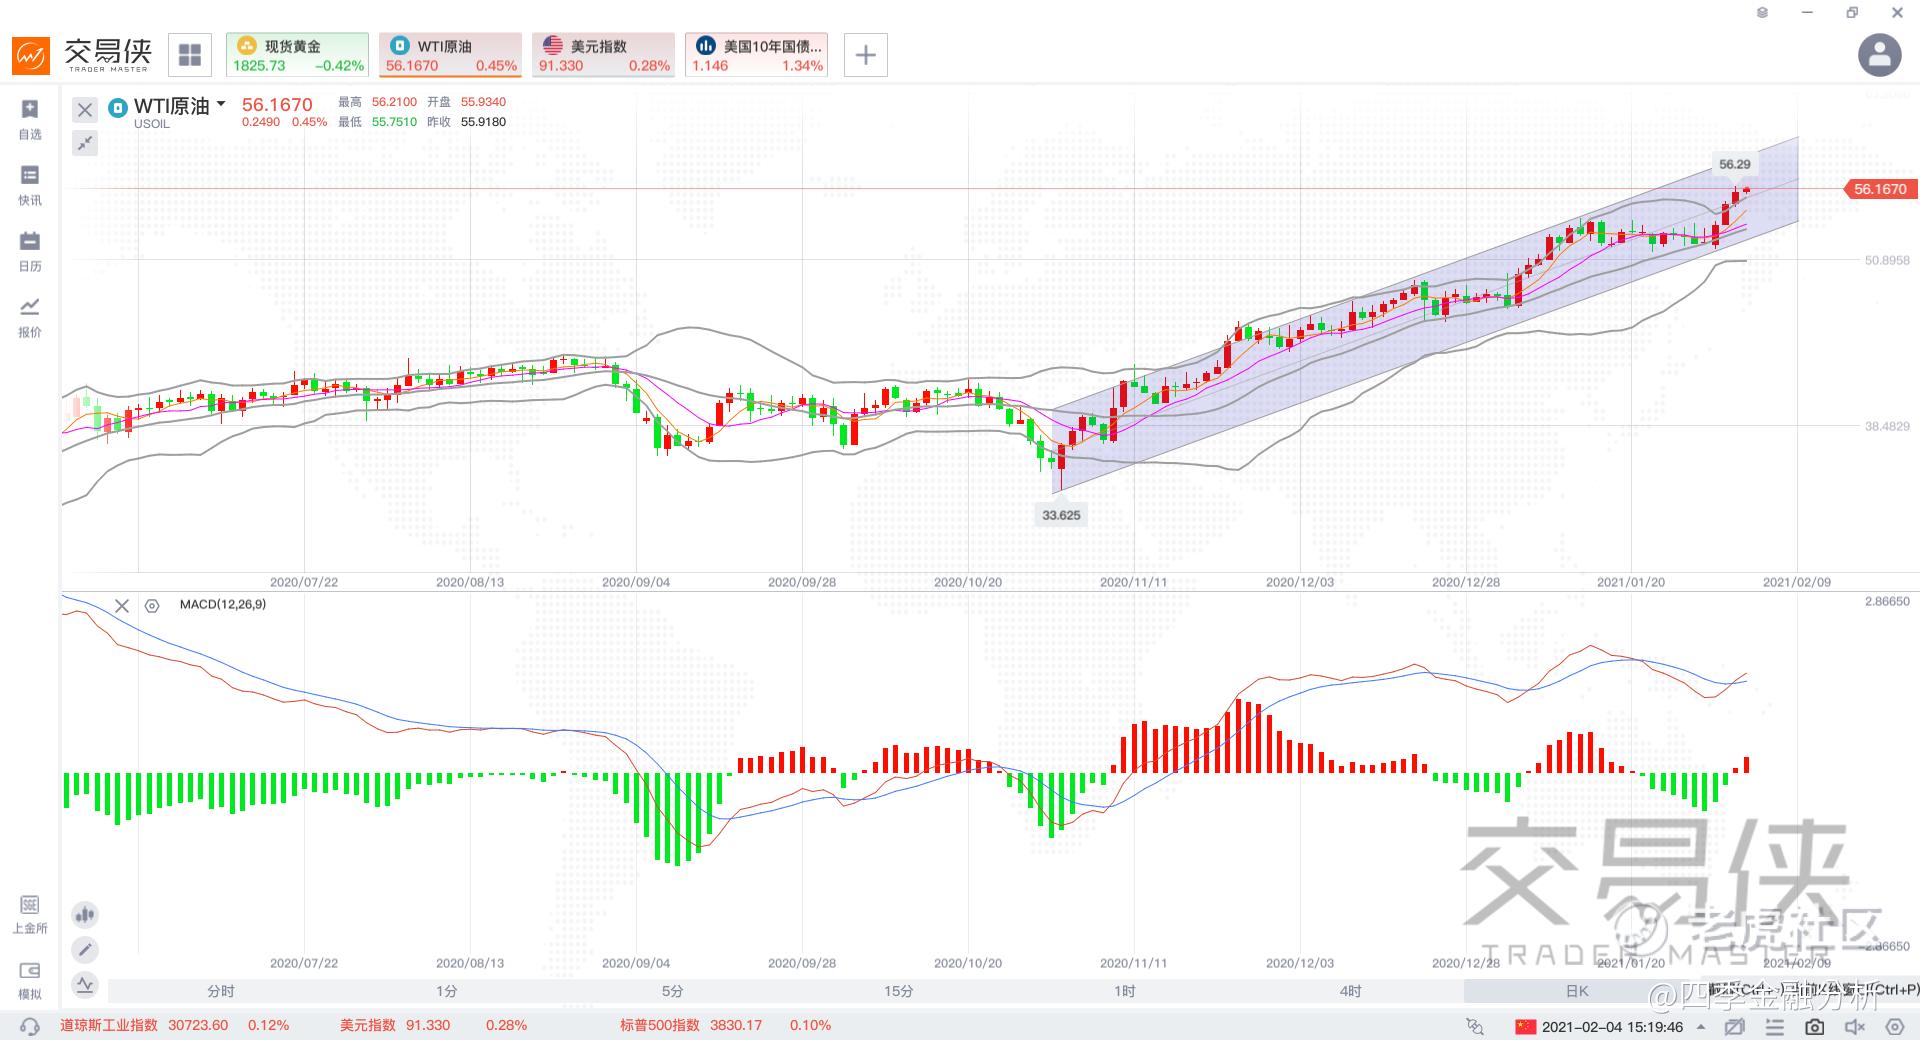This screenshot has height=1040, width=1920.
Task: Expand the timezone arrow next to clock
Action: click(1702, 1026)
